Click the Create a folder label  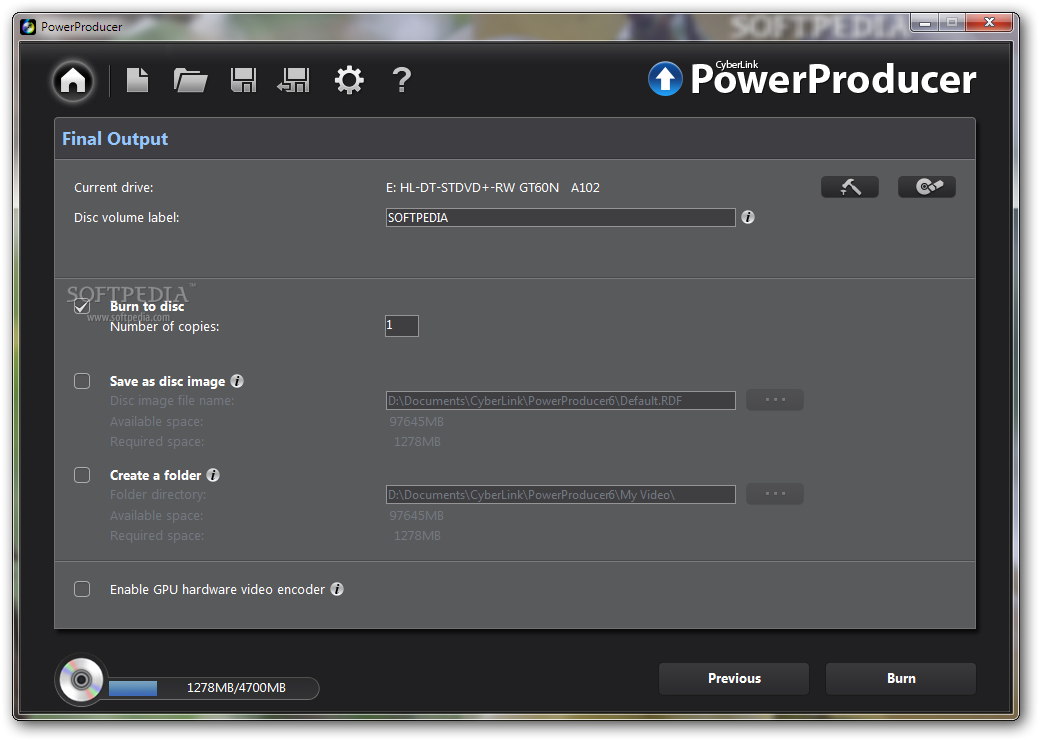pyautogui.click(x=155, y=476)
